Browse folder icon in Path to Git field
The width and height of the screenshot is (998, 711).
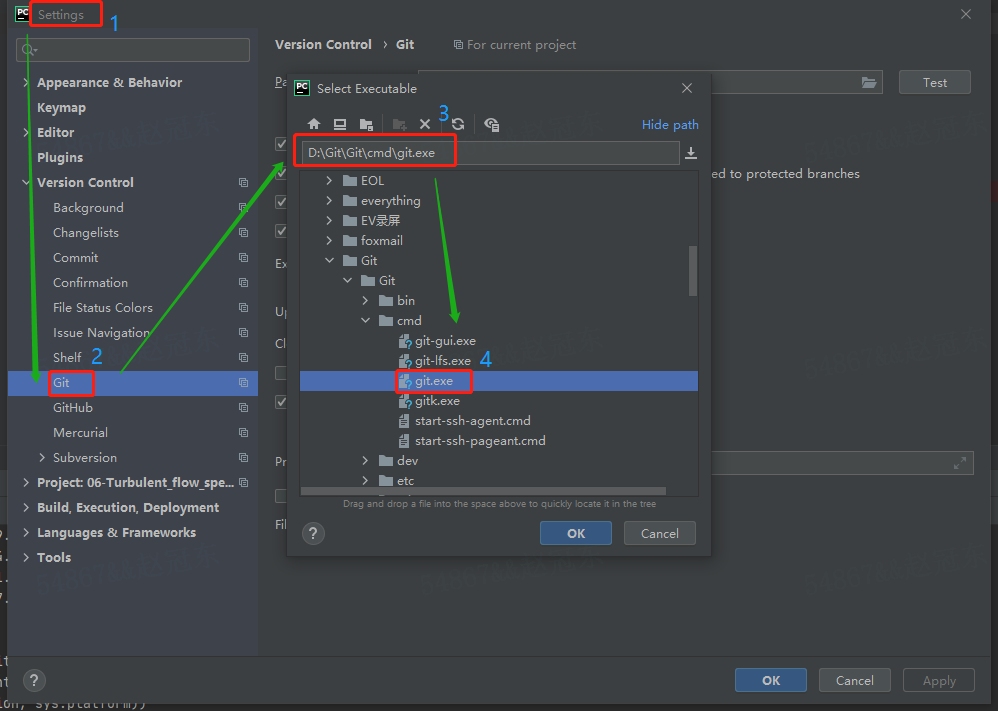click(x=869, y=83)
